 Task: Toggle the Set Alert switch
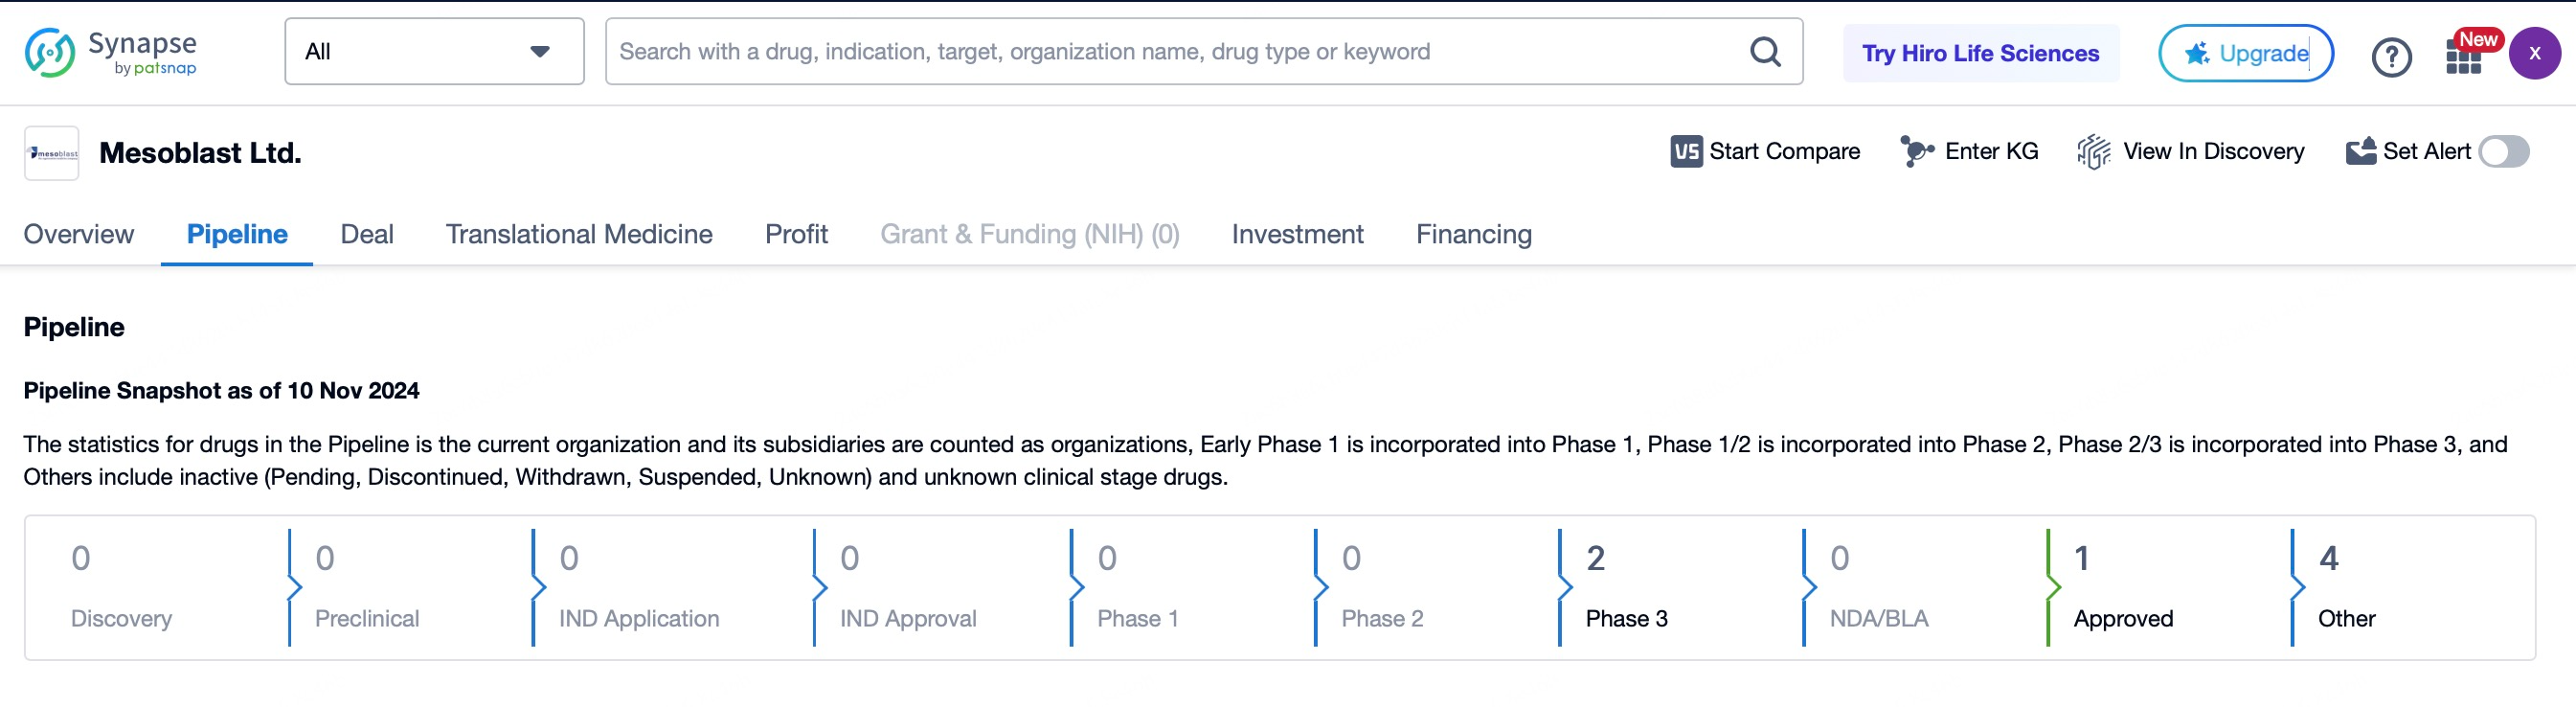tap(2503, 152)
